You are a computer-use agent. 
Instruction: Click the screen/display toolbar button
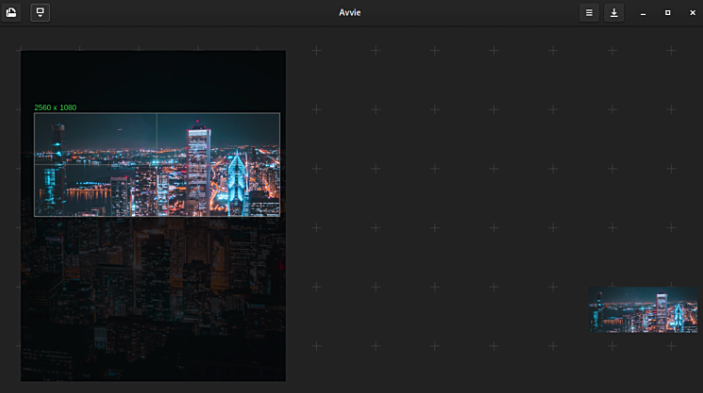click(40, 13)
